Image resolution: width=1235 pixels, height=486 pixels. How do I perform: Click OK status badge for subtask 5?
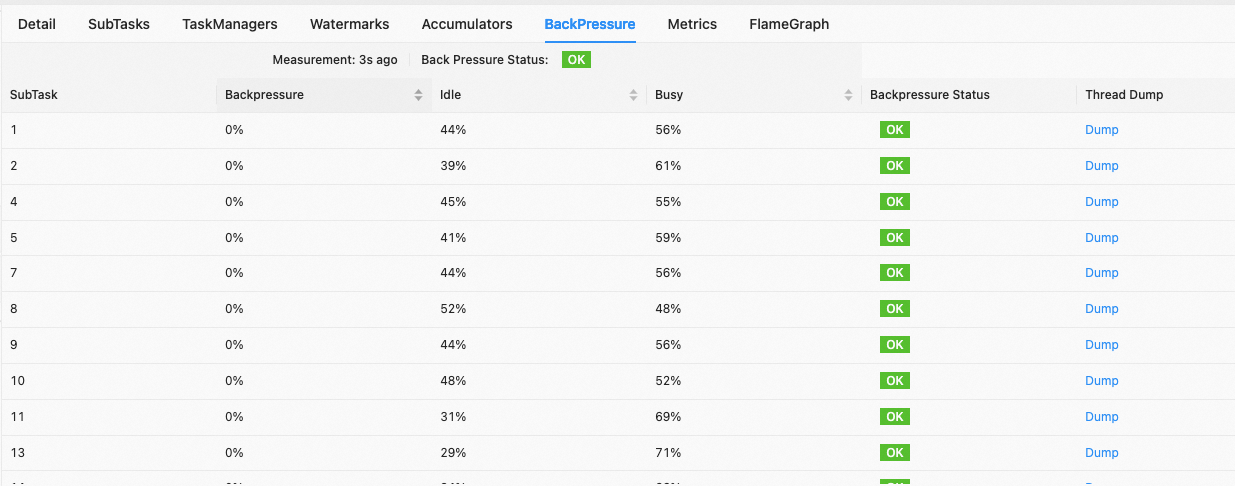click(x=895, y=238)
